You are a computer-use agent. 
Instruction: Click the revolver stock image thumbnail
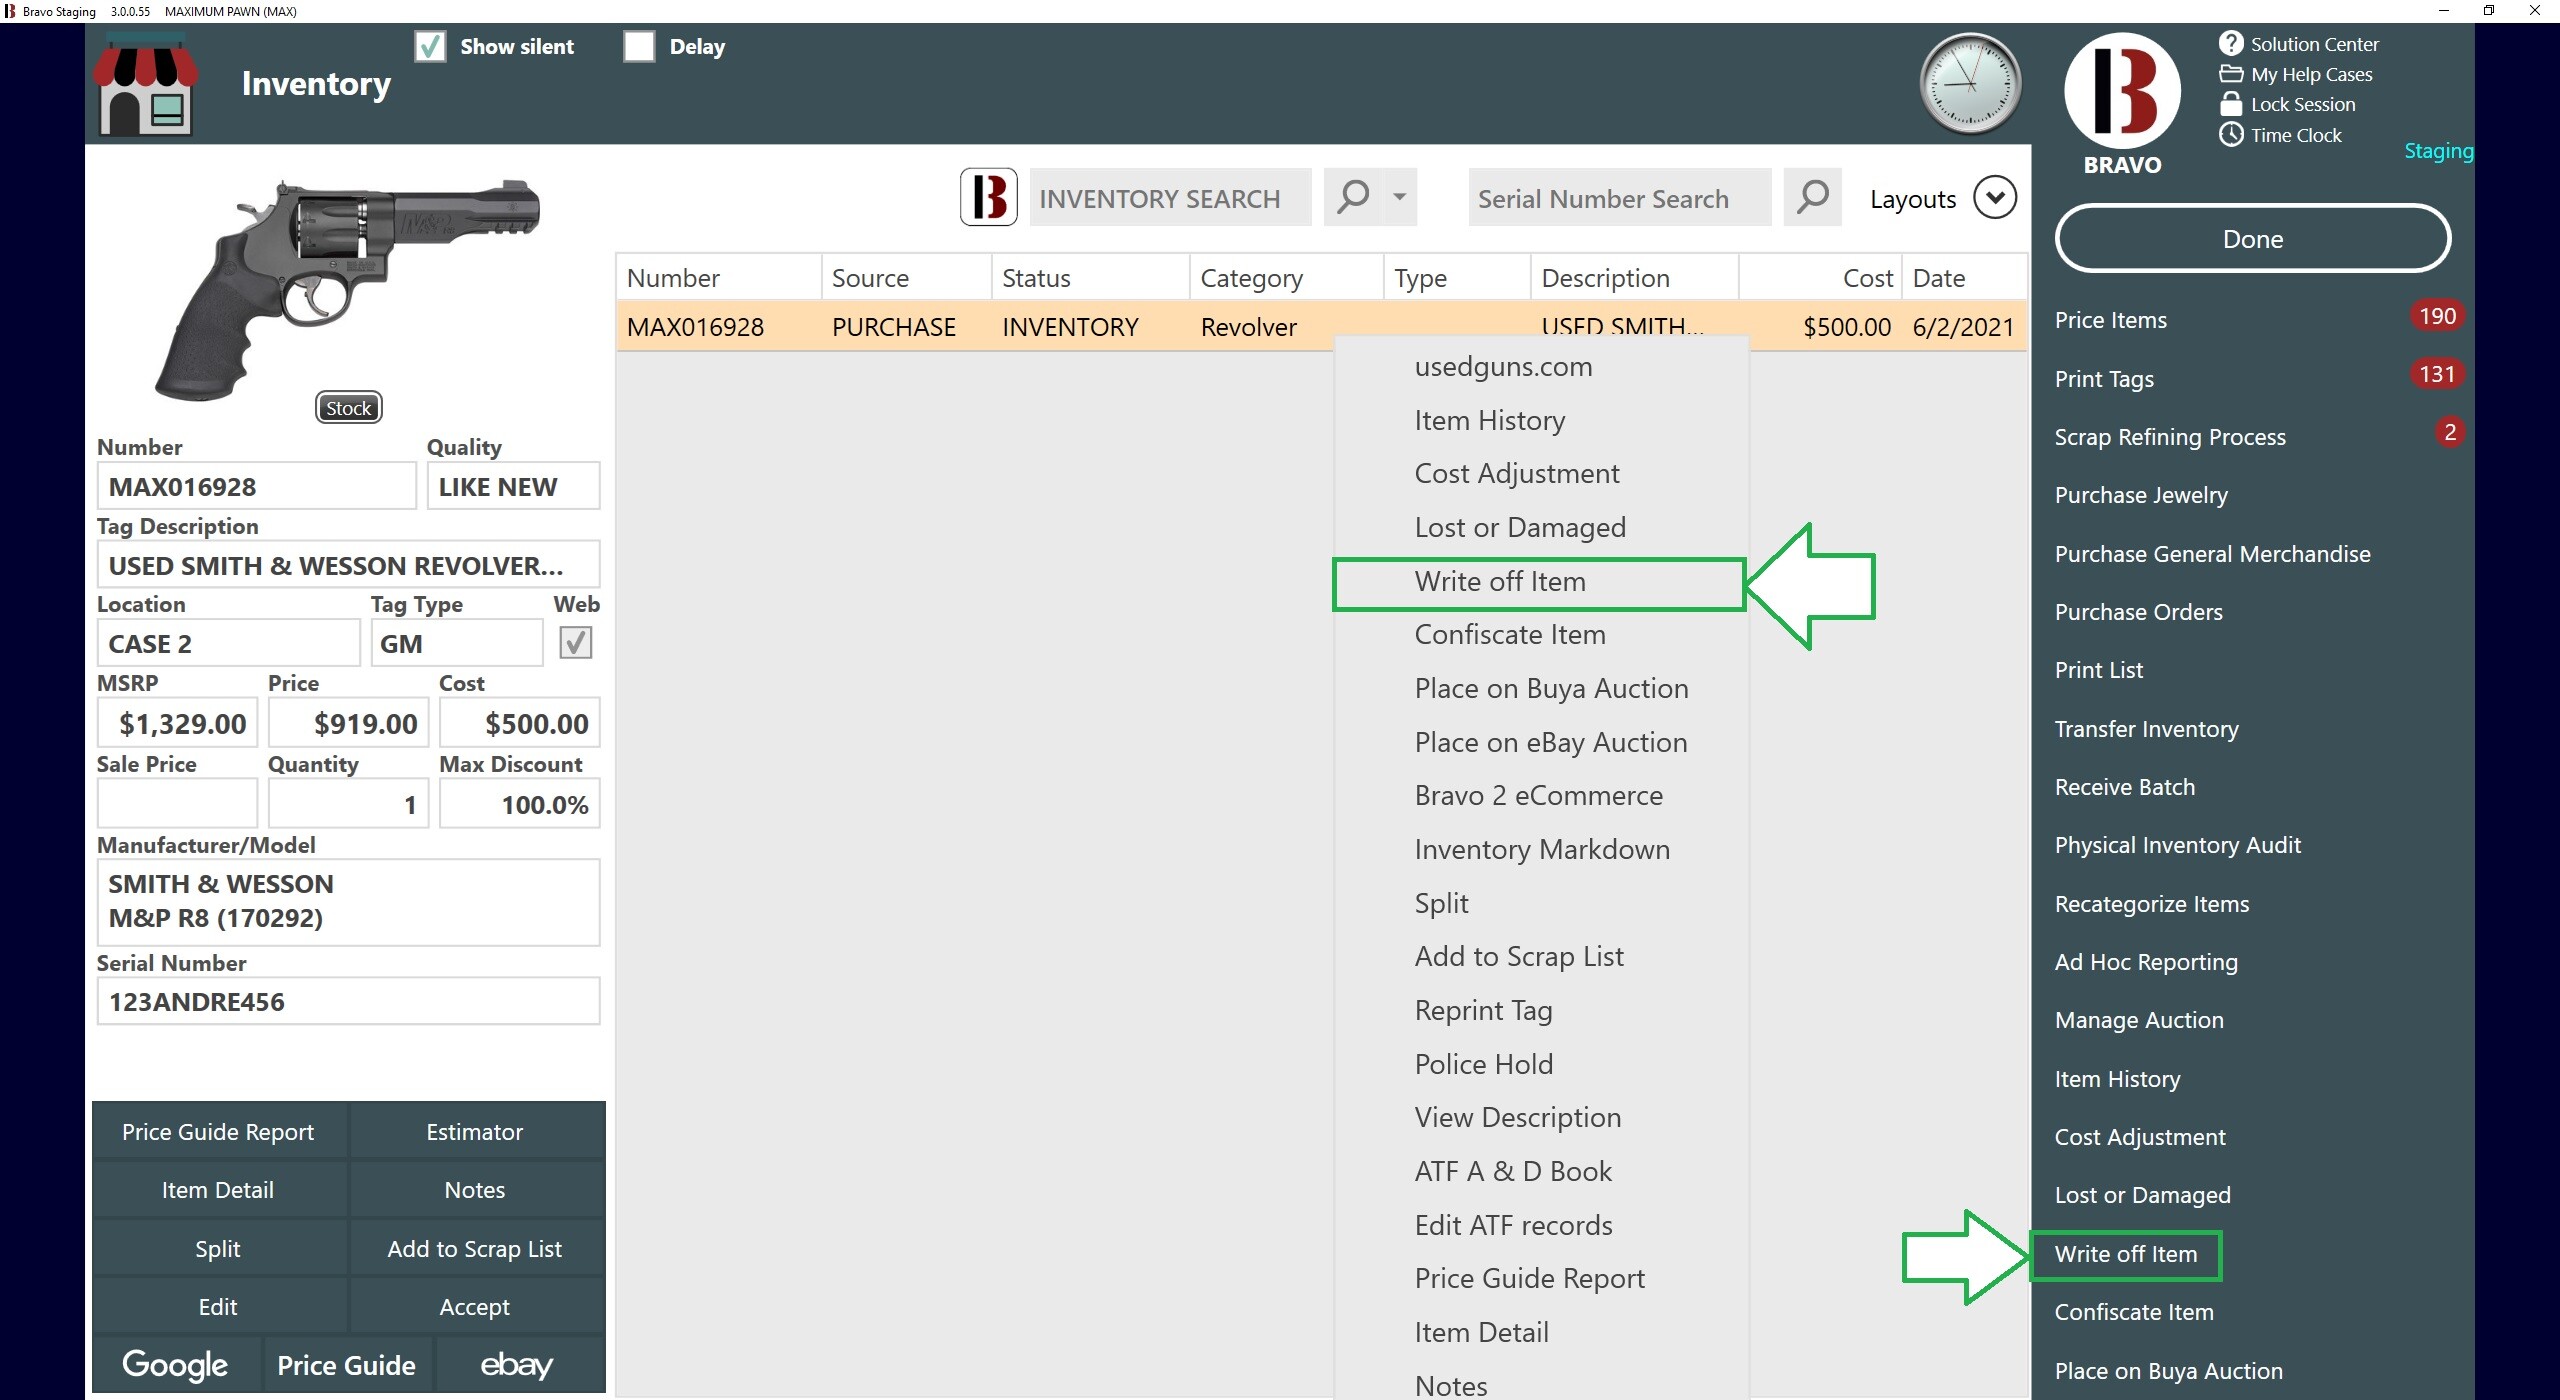click(x=347, y=289)
